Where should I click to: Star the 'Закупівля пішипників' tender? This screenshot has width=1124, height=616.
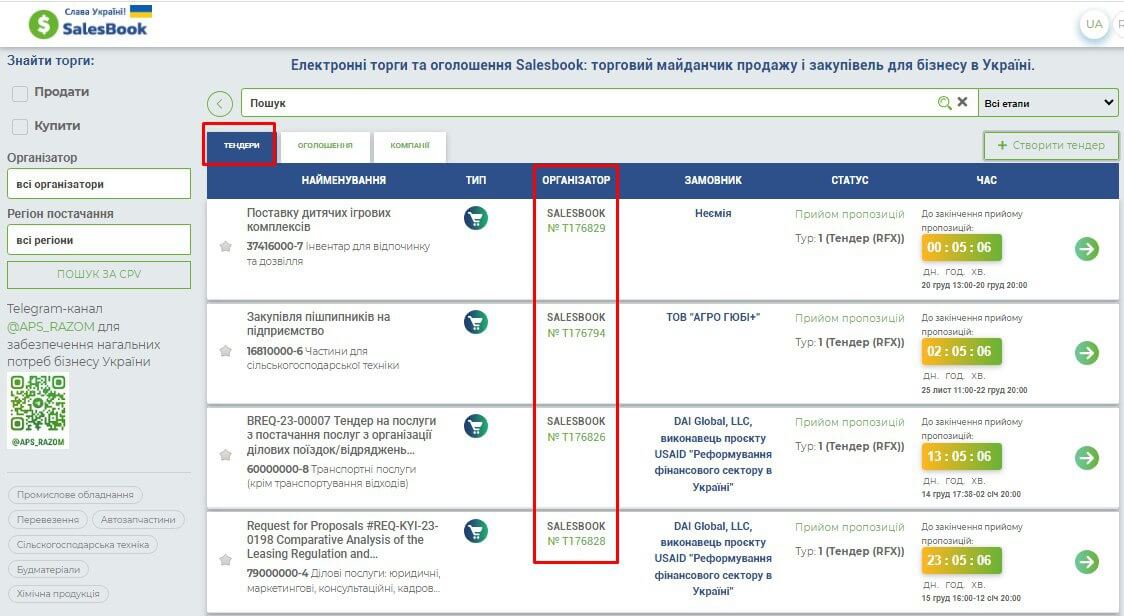(226, 351)
